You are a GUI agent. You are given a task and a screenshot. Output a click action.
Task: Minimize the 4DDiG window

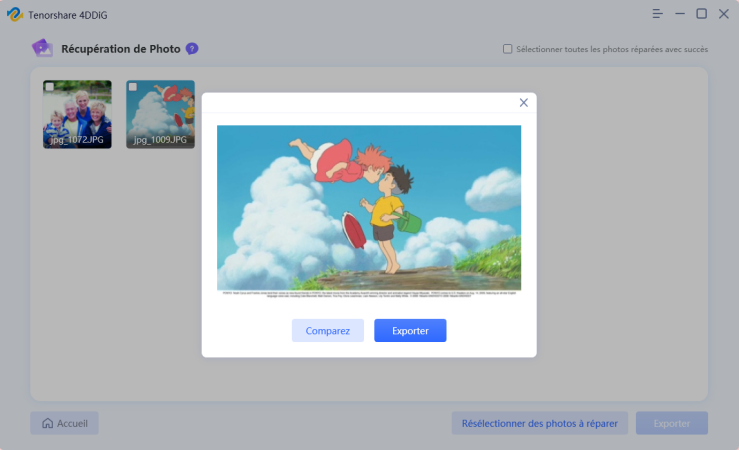680,14
